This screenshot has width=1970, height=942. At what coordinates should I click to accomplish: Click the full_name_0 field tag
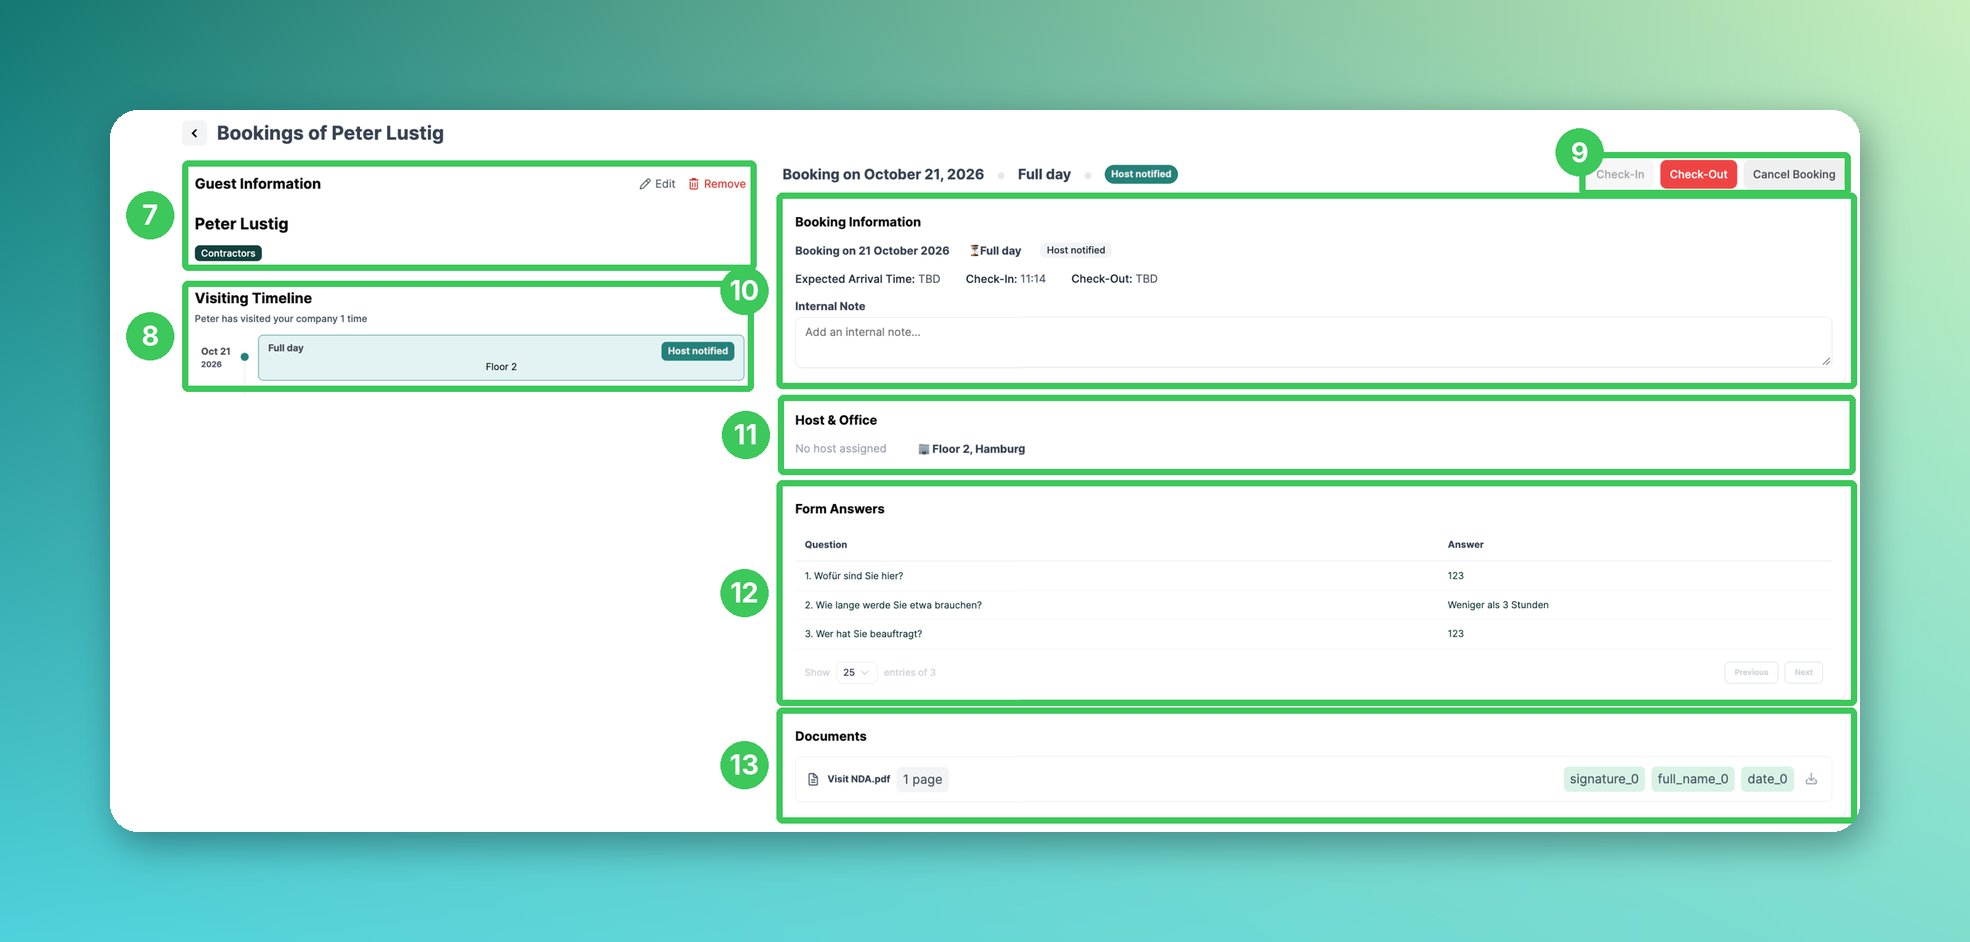tap(1692, 779)
